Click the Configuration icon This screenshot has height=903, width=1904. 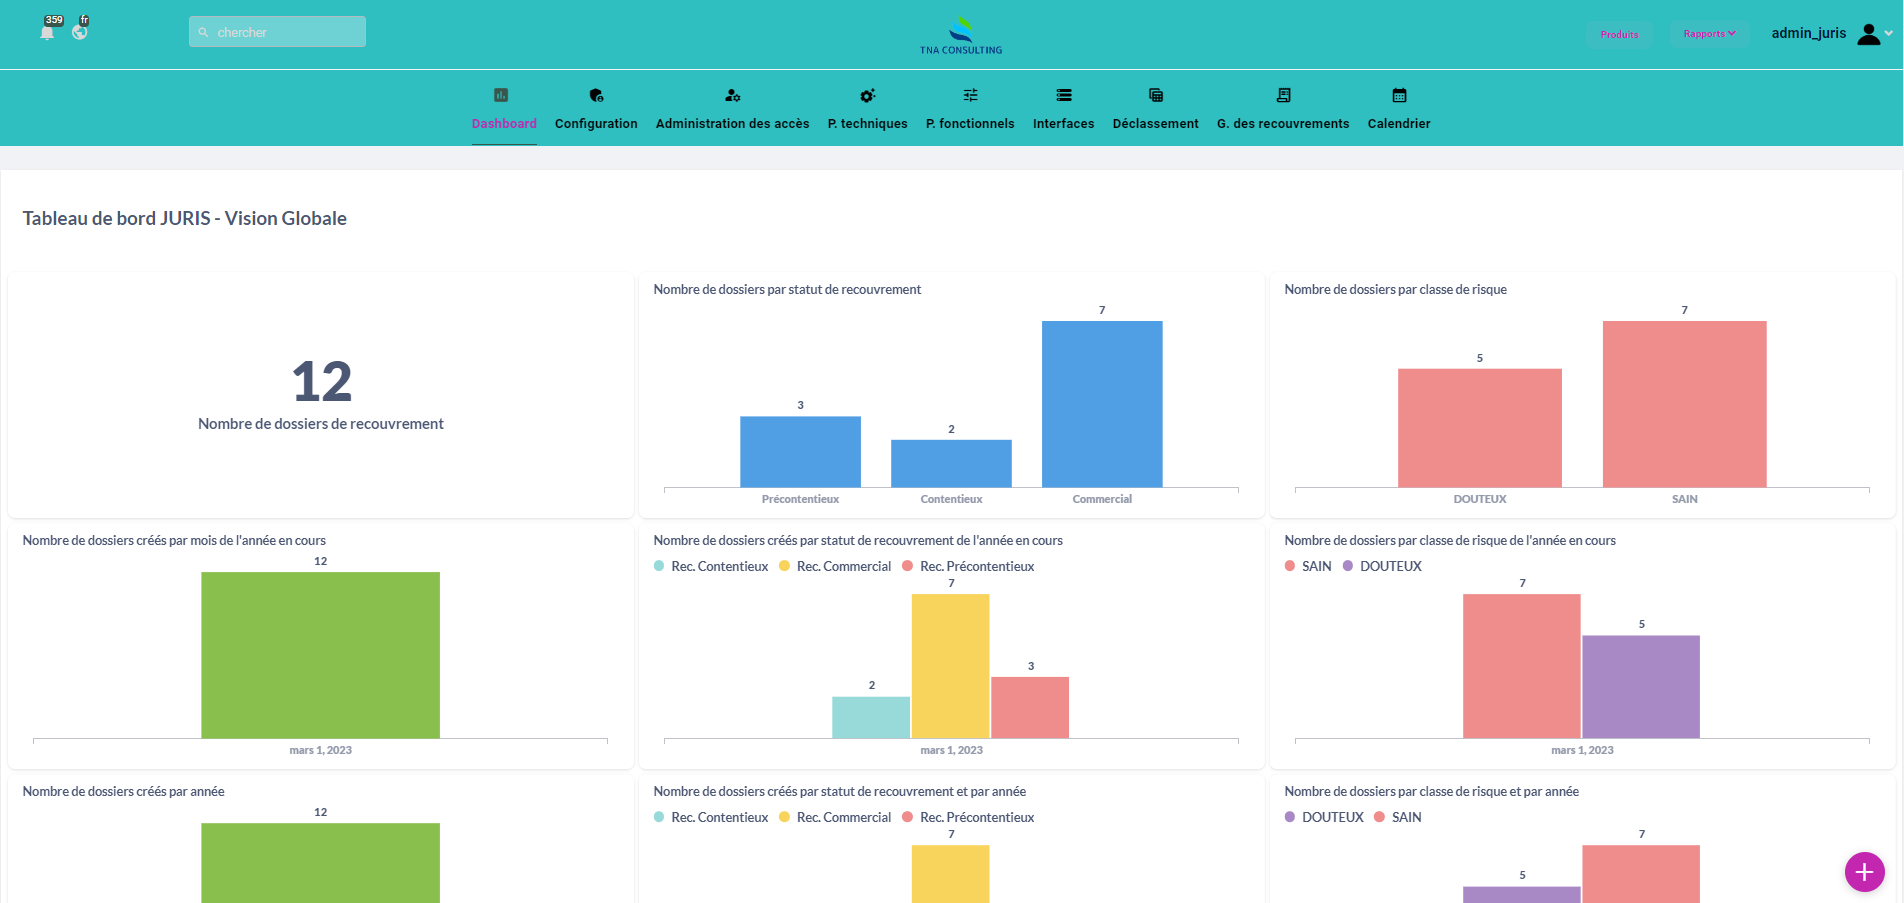[596, 95]
